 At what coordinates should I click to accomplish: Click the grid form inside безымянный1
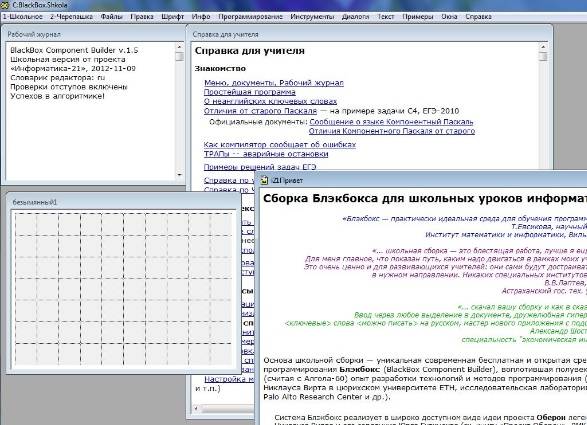click(124, 289)
